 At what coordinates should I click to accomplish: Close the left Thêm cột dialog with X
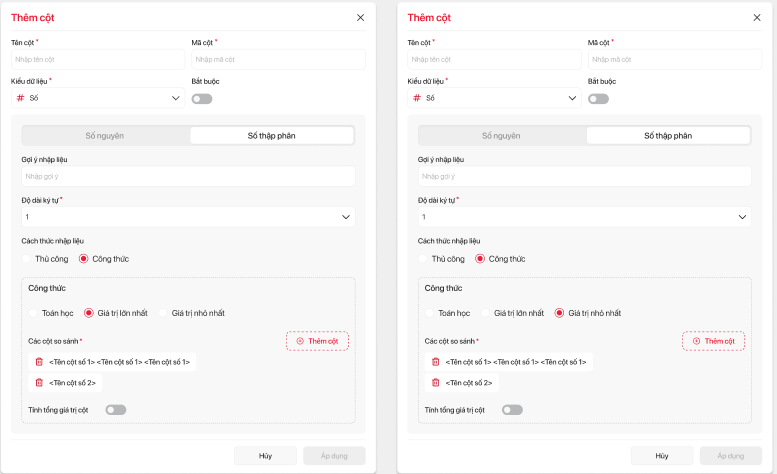[361, 18]
